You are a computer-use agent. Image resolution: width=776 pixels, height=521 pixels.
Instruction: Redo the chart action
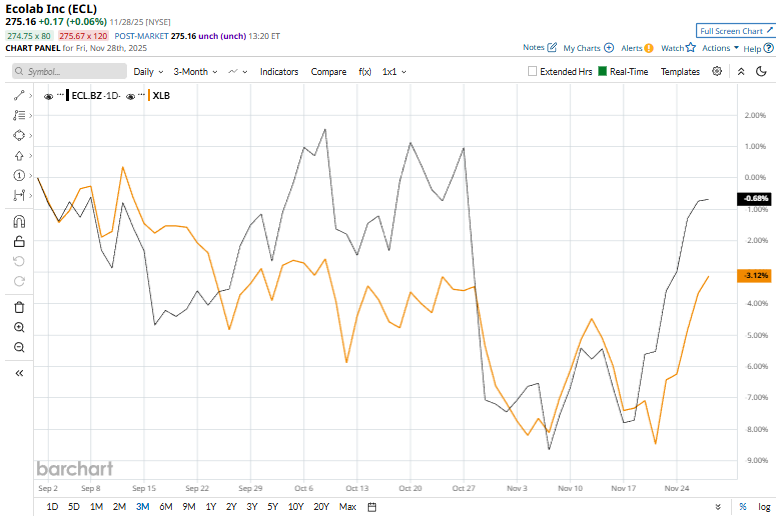(19, 281)
